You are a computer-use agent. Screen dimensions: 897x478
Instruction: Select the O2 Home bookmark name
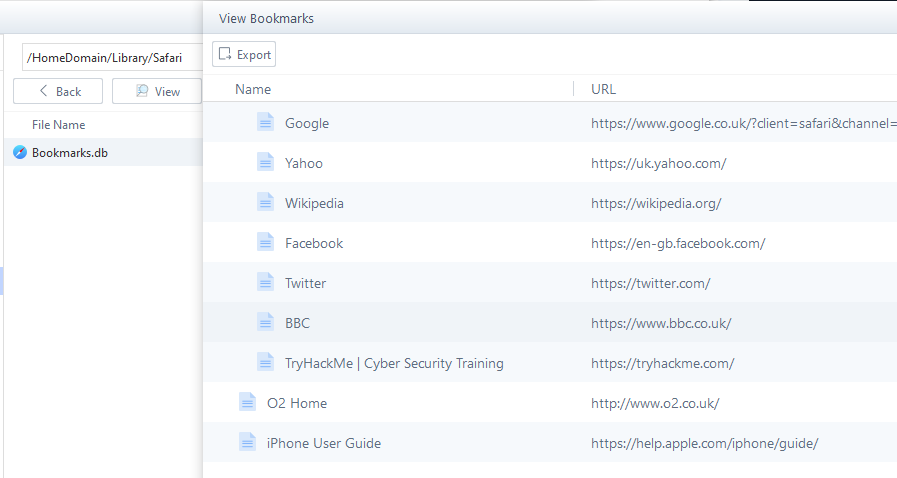click(297, 404)
